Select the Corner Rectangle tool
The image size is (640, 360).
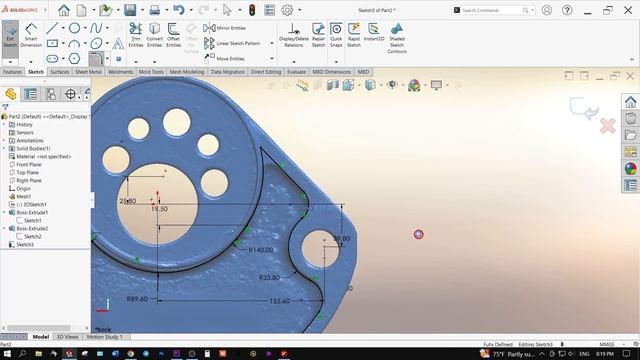(52, 43)
